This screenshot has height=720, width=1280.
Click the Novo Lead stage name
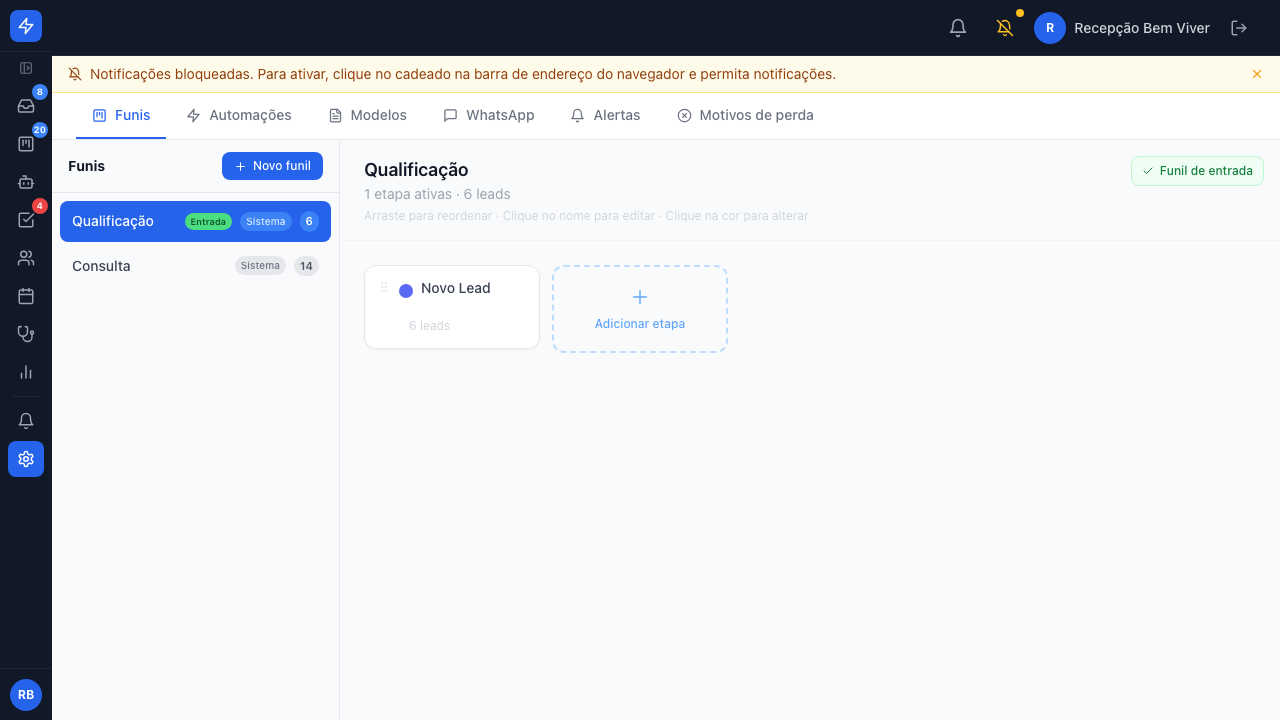click(456, 288)
